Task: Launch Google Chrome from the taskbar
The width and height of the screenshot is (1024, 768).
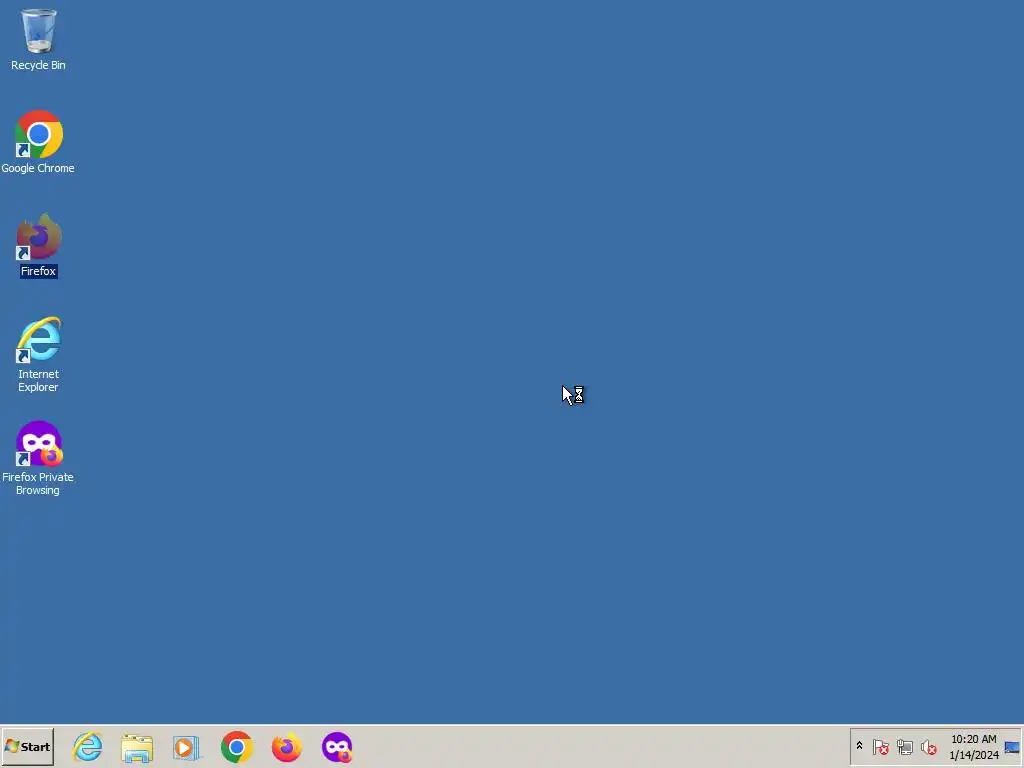Action: coord(236,747)
